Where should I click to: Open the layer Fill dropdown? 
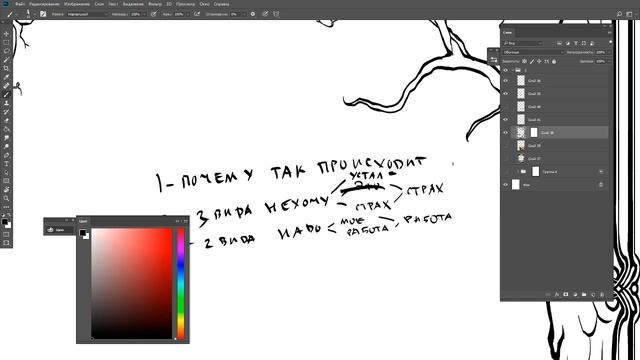click(x=609, y=61)
